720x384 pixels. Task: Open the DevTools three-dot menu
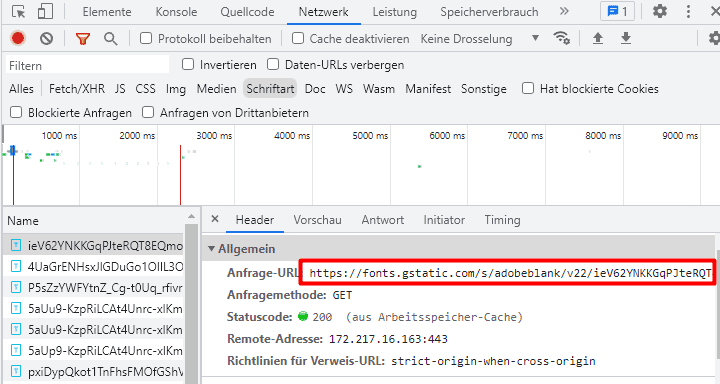688,11
